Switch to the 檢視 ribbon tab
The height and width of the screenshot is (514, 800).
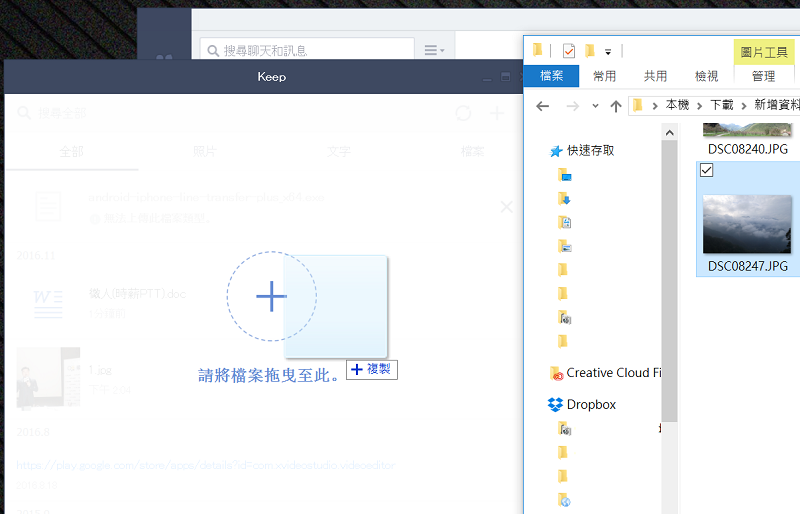[x=706, y=76]
